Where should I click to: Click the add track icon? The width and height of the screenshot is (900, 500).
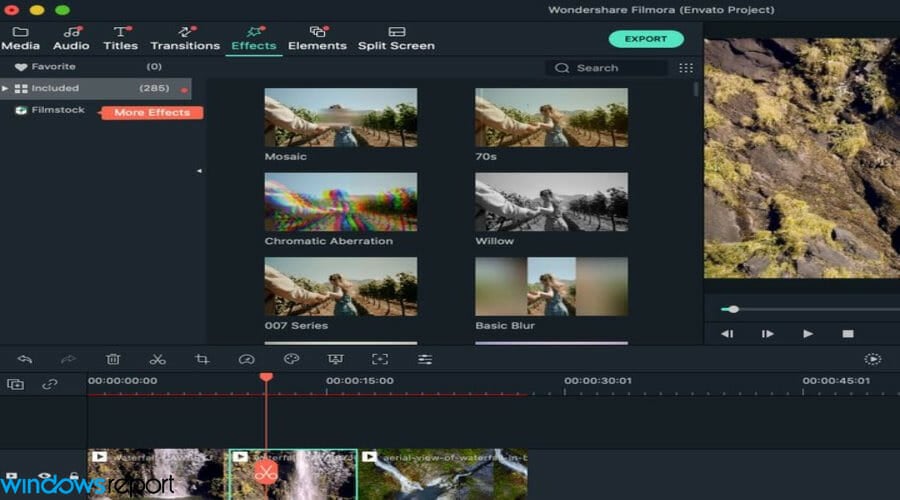coord(15,384)
